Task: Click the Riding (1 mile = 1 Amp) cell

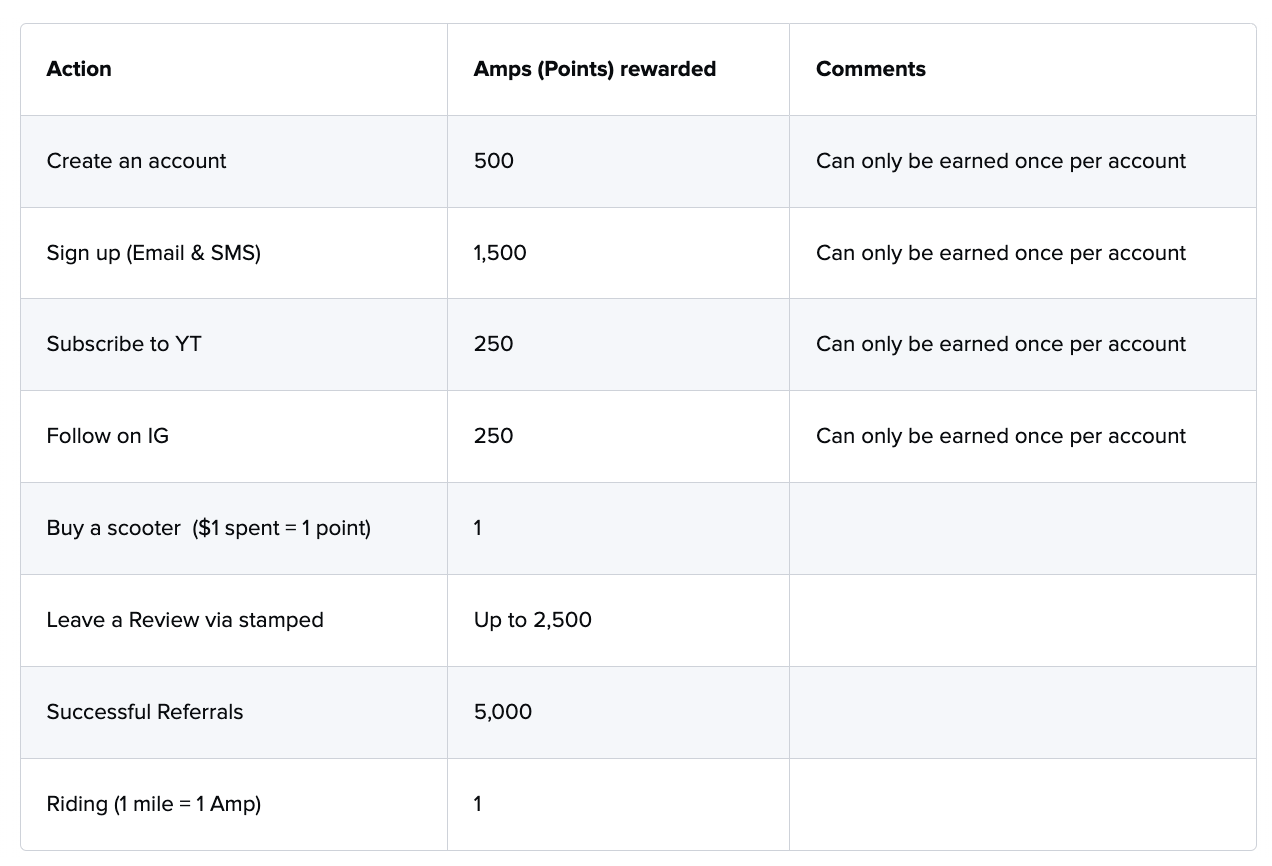Action: (x=153, y=804)
